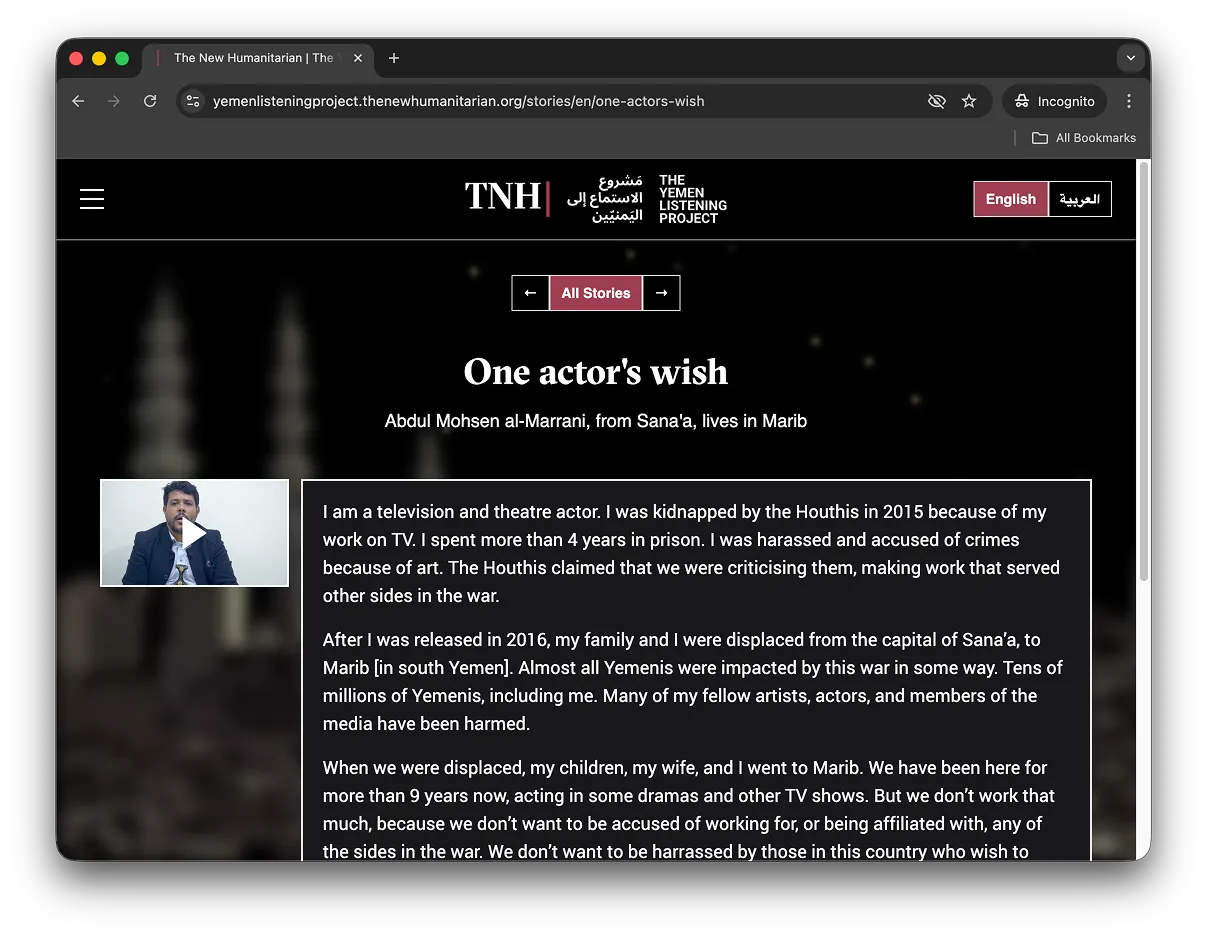Switch language to English
The width and height of the screenshot is (1207, 935).
pyautogui.click(x=1010, y=199)
